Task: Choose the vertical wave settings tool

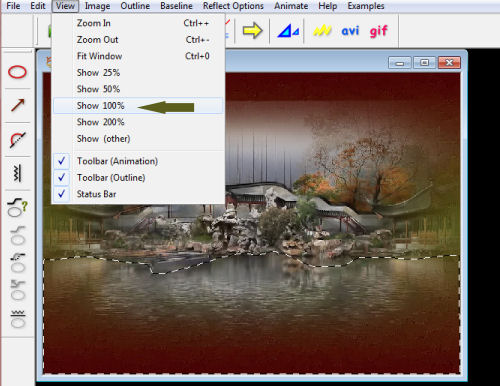Action: tap(18, 173)
